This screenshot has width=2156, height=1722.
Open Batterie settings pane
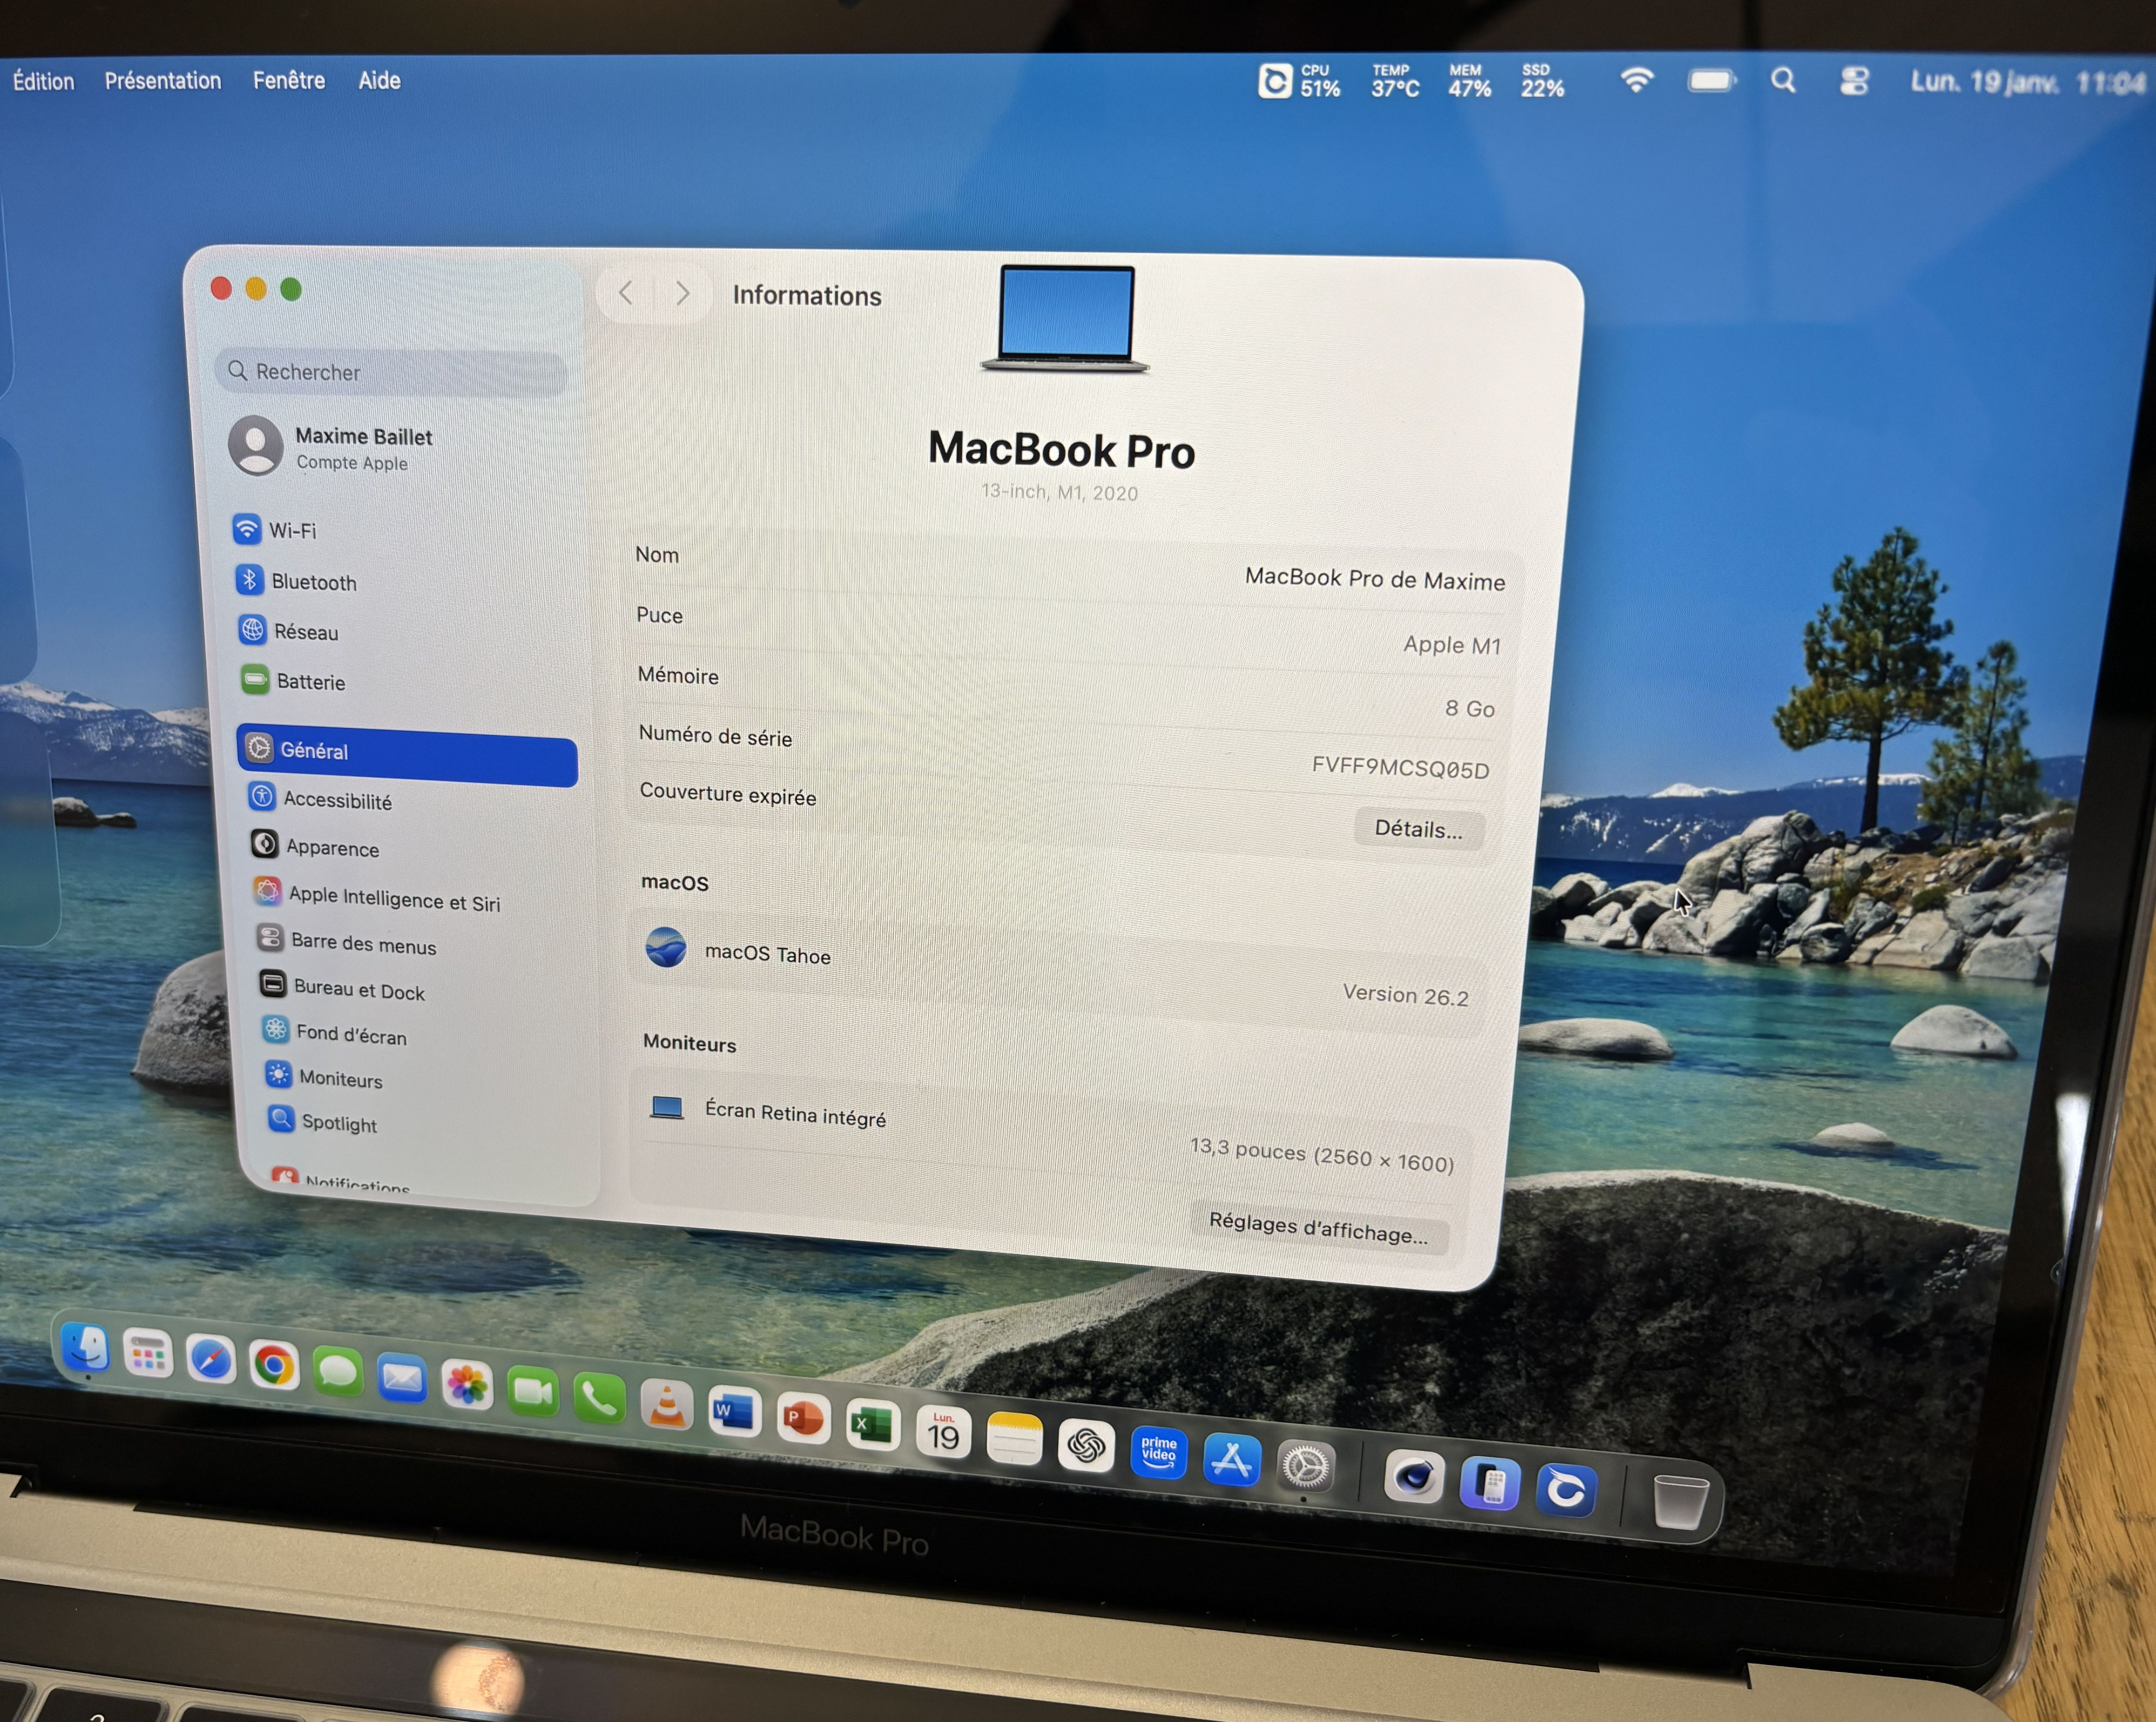(x=310, y=682)
